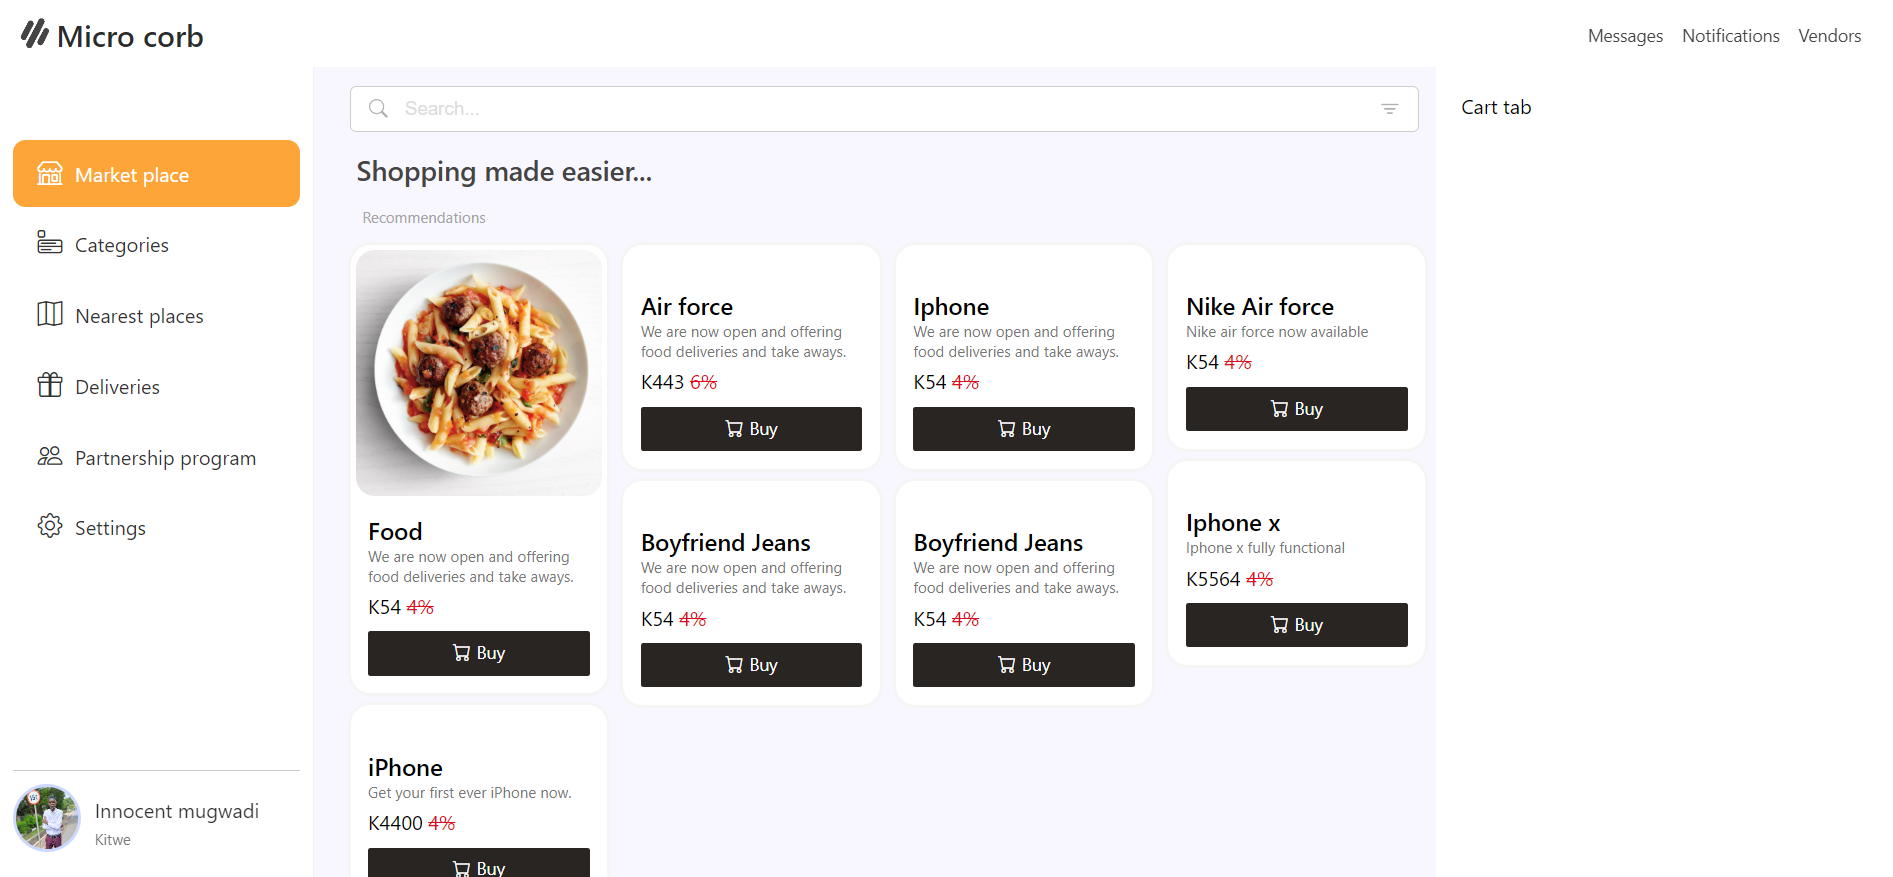Open the Food pasta dish thumbnail
Viewport: 1893px width, 877px height.
tap(479, 373)
